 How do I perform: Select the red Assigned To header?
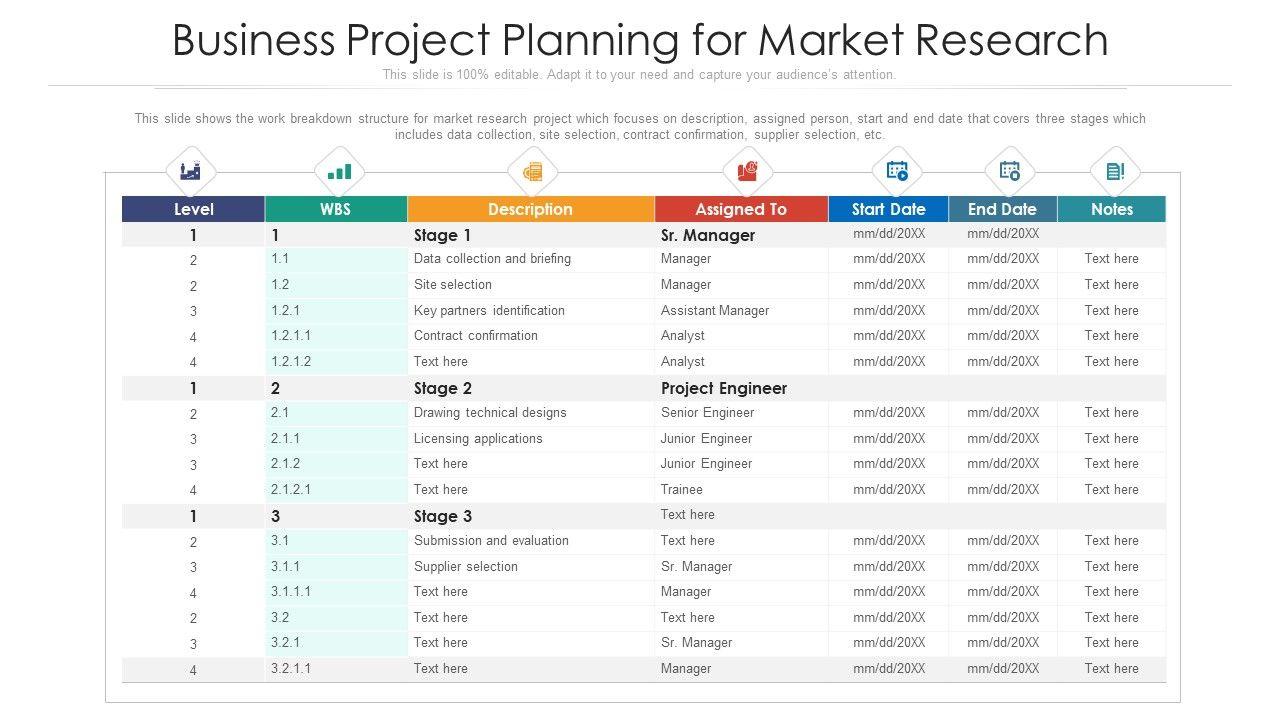[741, 209]
